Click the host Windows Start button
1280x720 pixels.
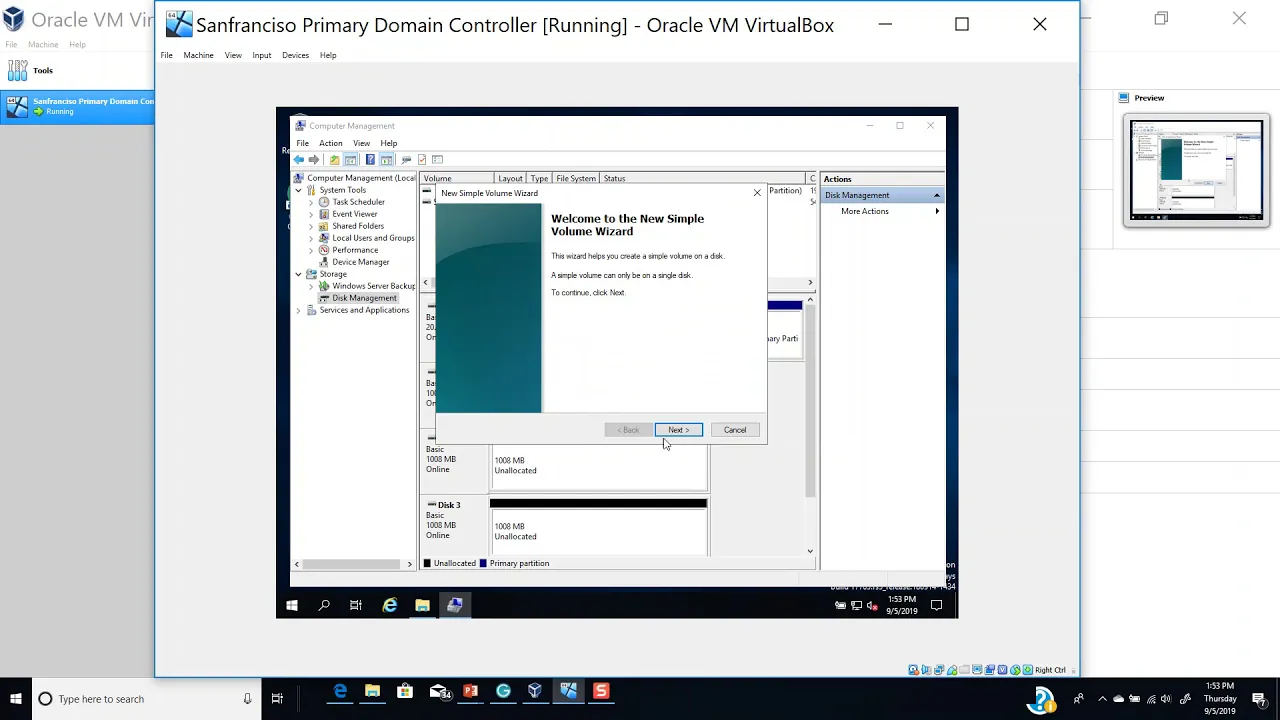(x=16, y=699)
